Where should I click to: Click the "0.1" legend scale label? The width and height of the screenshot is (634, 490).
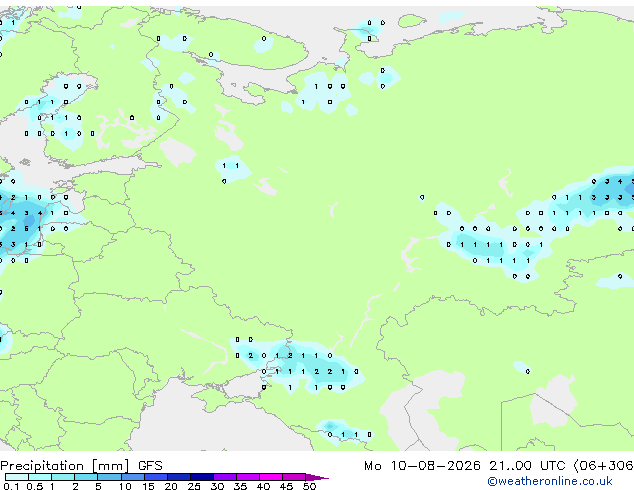[x=11, y=486]
